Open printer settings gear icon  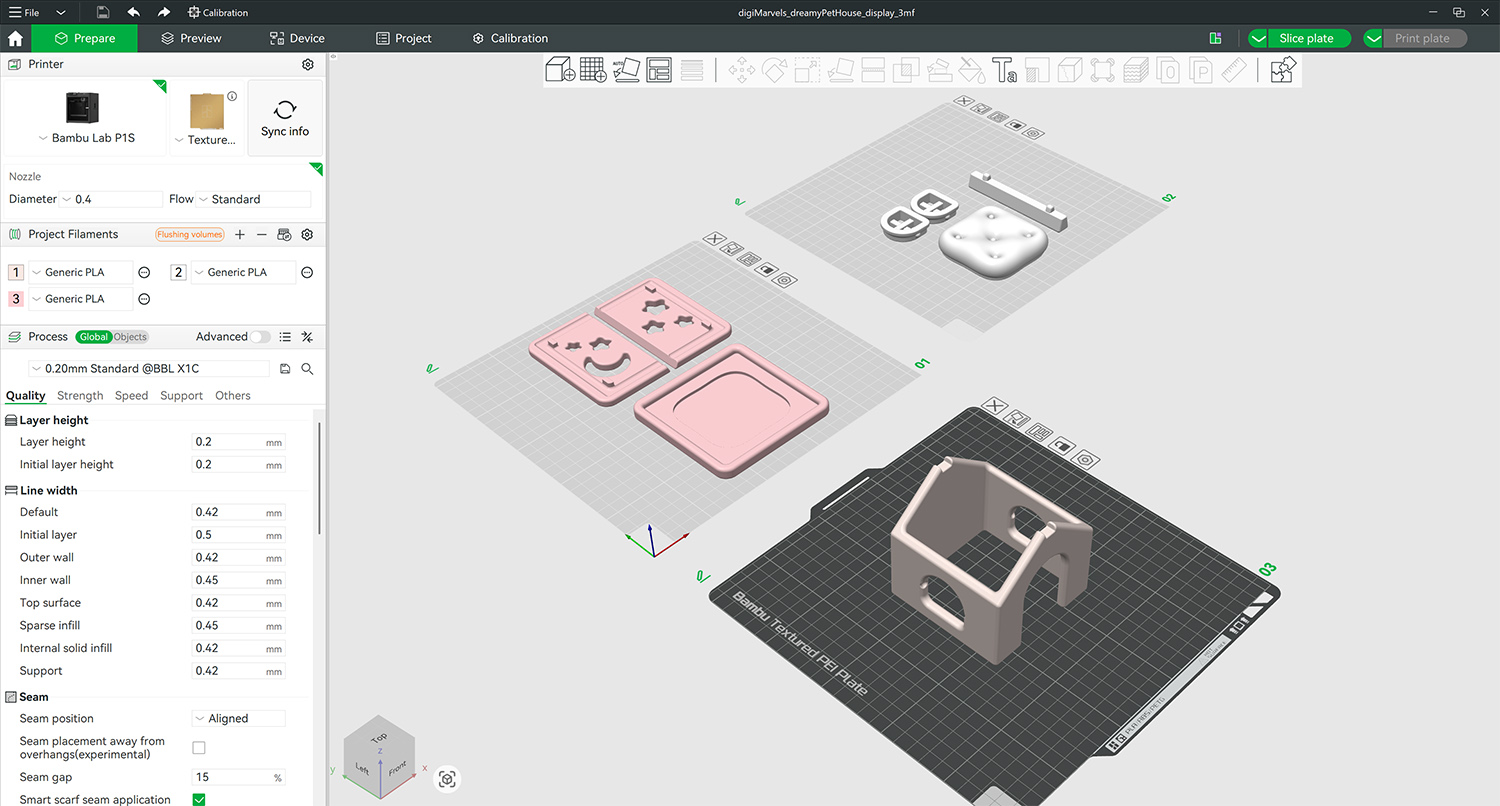coord(308,64)
